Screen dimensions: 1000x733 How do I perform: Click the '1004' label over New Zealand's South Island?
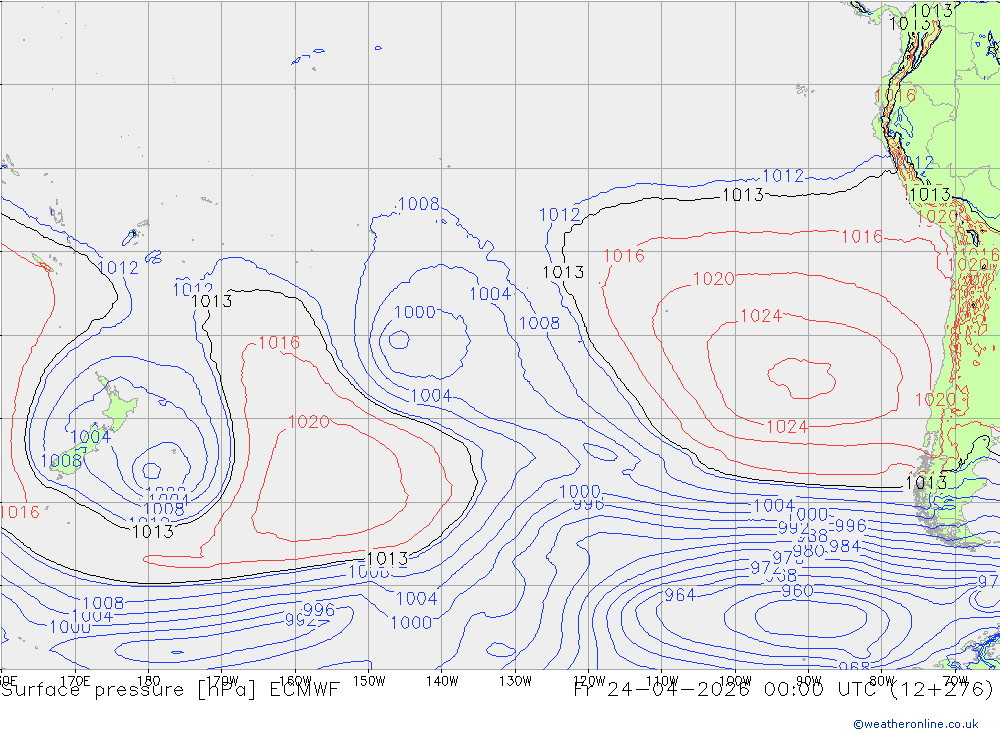pyautogui.click(x=91, y=437)
